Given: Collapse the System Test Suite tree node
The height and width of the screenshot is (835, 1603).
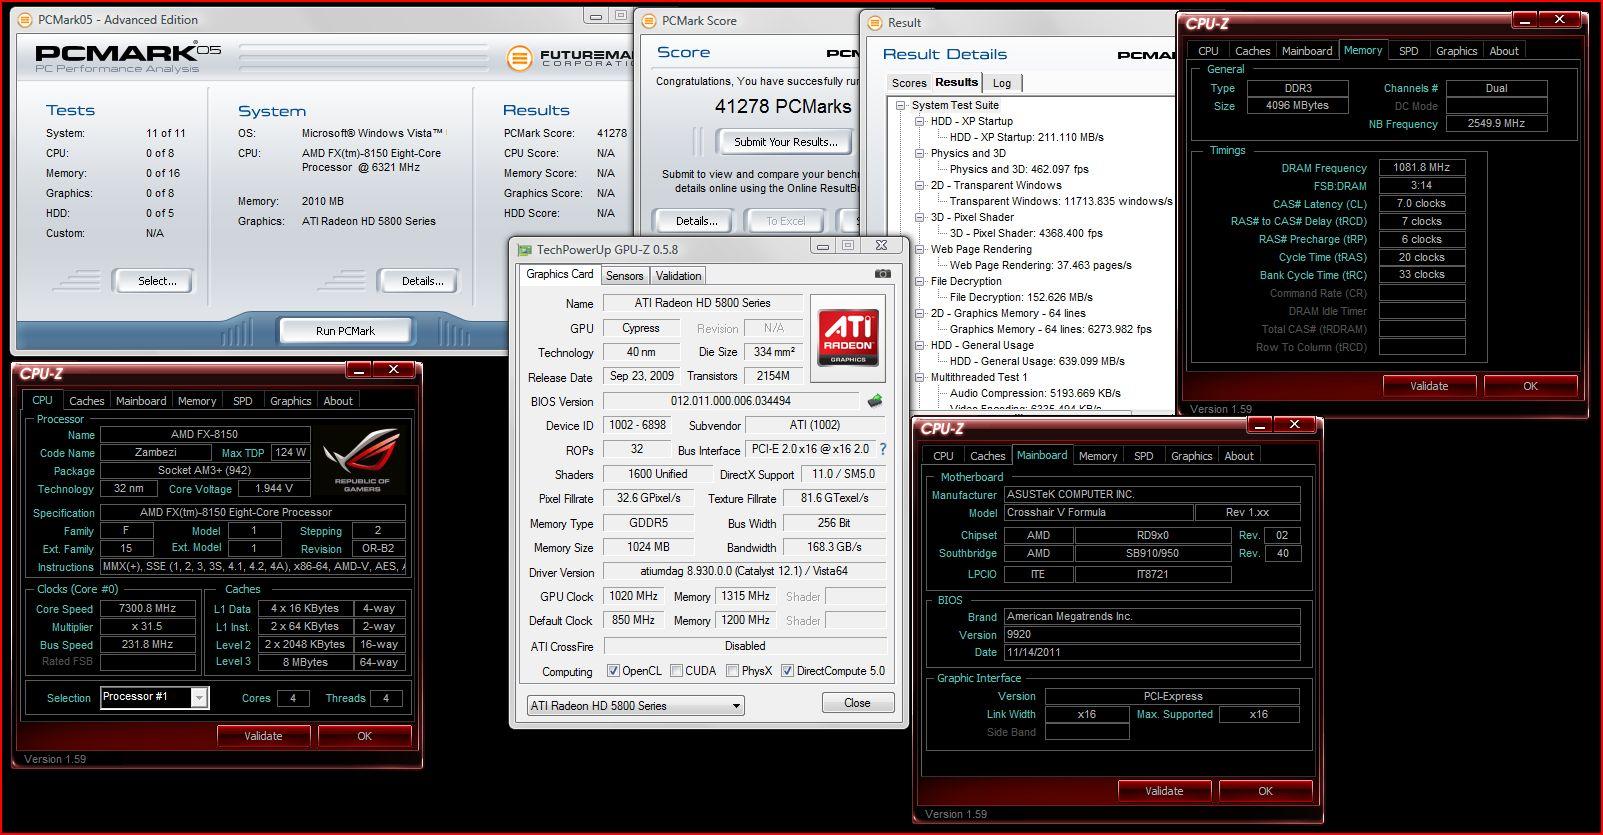Looking at the screenshot, I should point(900,105).
